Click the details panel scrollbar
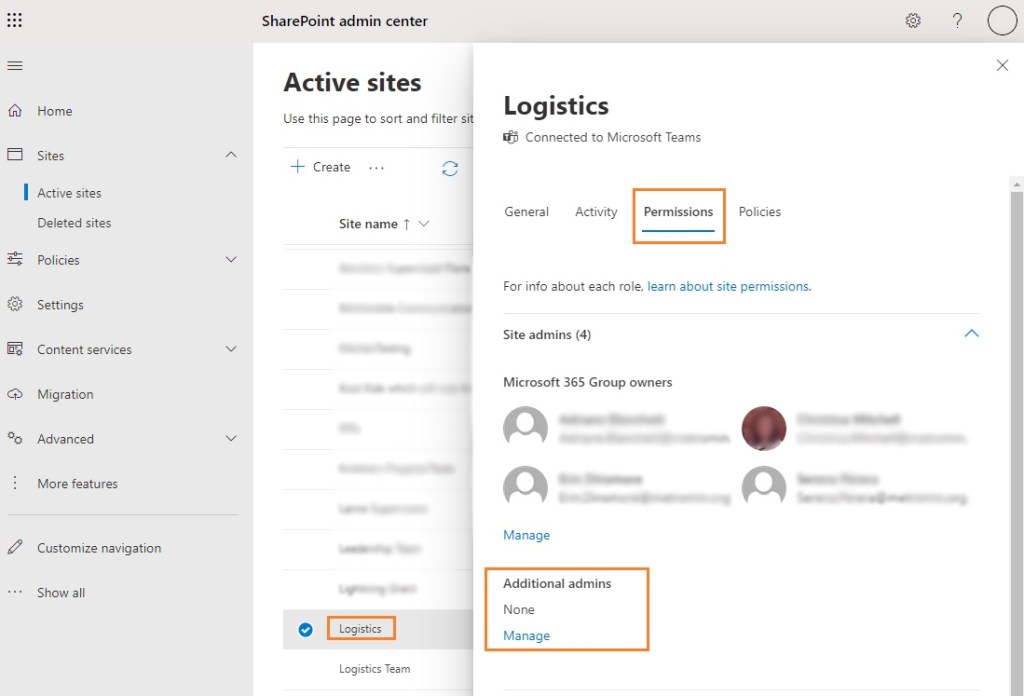Viewport: 1024px width, 696px height. 1016,444
